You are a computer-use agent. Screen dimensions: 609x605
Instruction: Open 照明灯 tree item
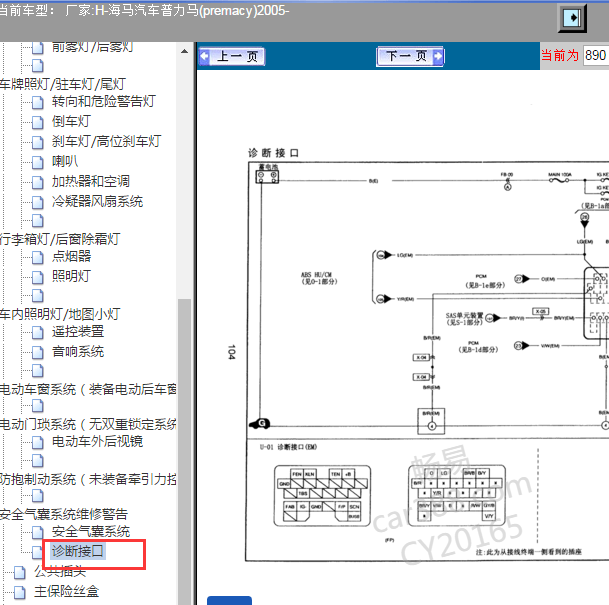(x=71, y=276)
